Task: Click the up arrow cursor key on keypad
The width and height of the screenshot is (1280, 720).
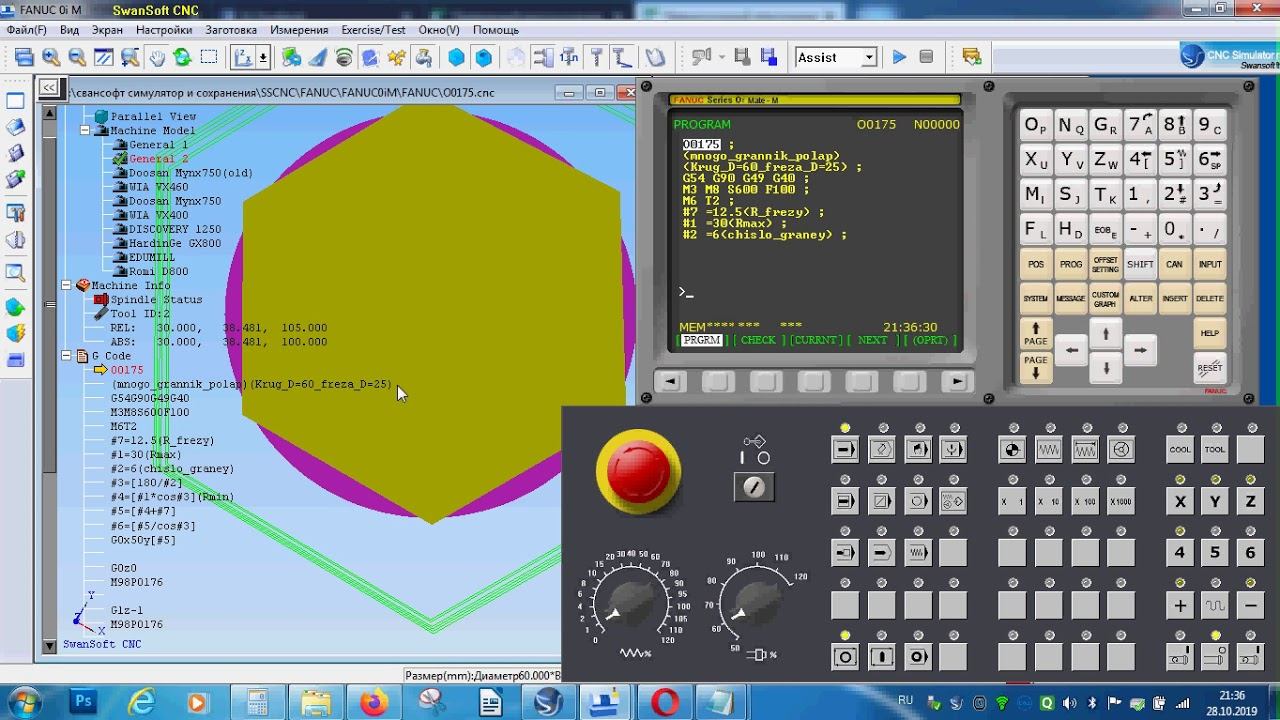Action: [x=1105, y=333]
